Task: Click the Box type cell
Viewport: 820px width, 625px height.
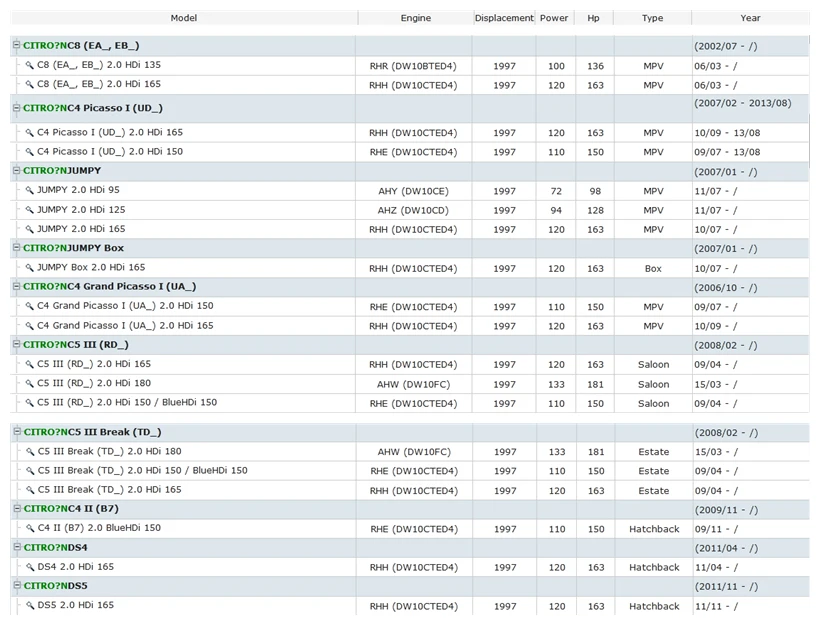Action: click(653, 269)
